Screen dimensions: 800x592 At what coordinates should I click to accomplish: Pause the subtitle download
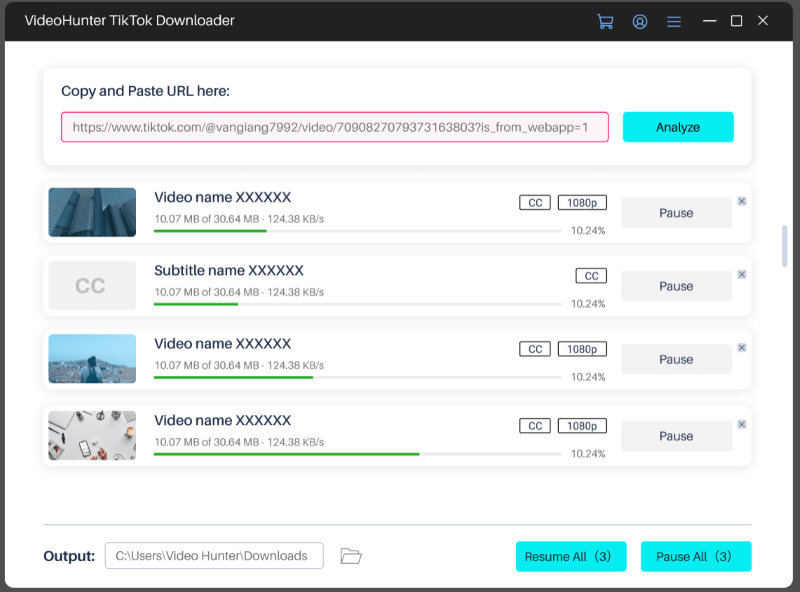[676, 286]
